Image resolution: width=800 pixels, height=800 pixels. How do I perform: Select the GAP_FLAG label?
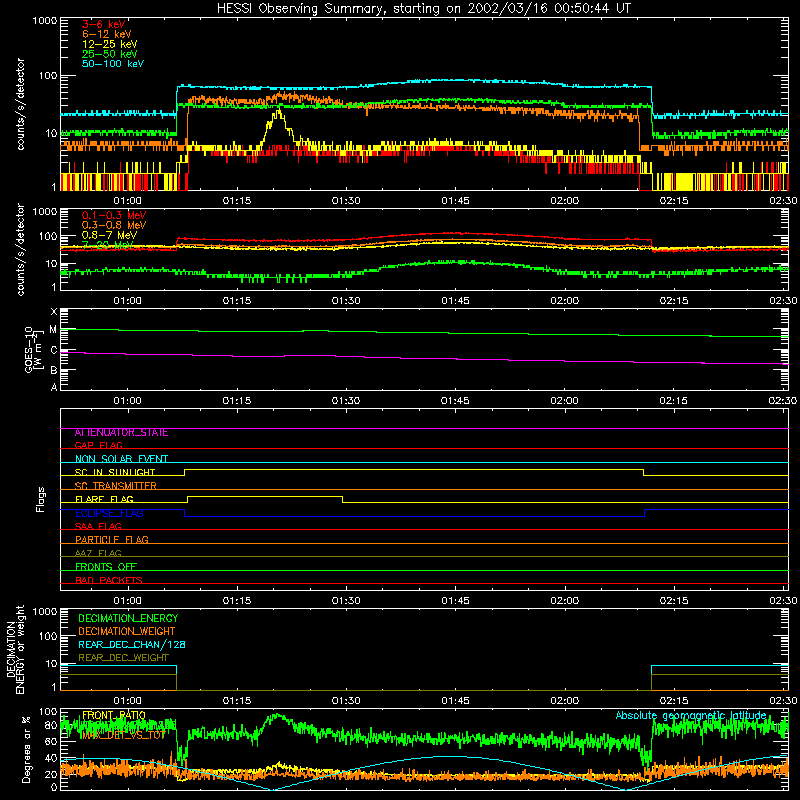tap(98, 445)
